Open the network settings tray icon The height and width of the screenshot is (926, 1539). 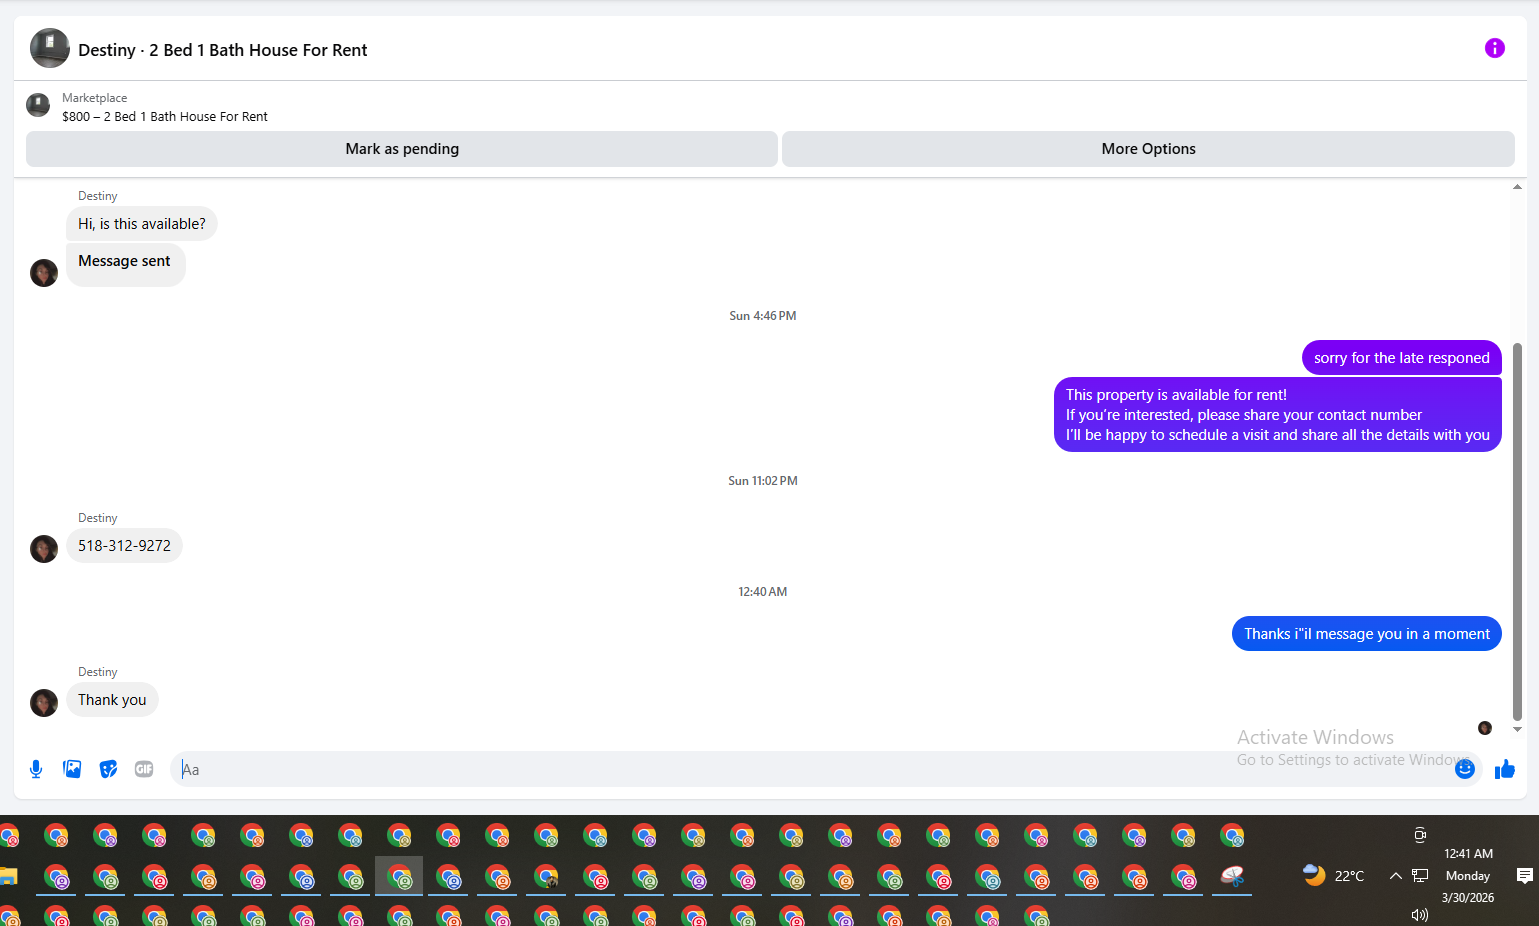pos(1420,876)
